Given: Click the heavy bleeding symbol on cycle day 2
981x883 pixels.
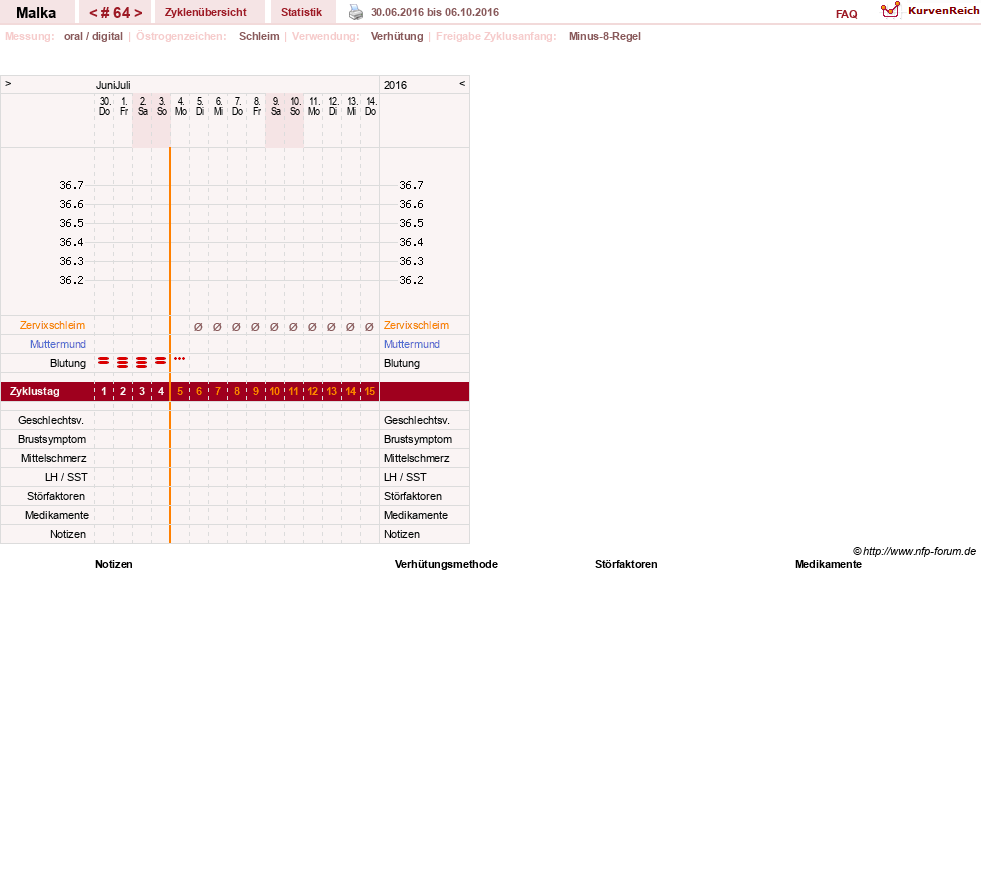Looking at the screenshot, I should click(123, 362).
